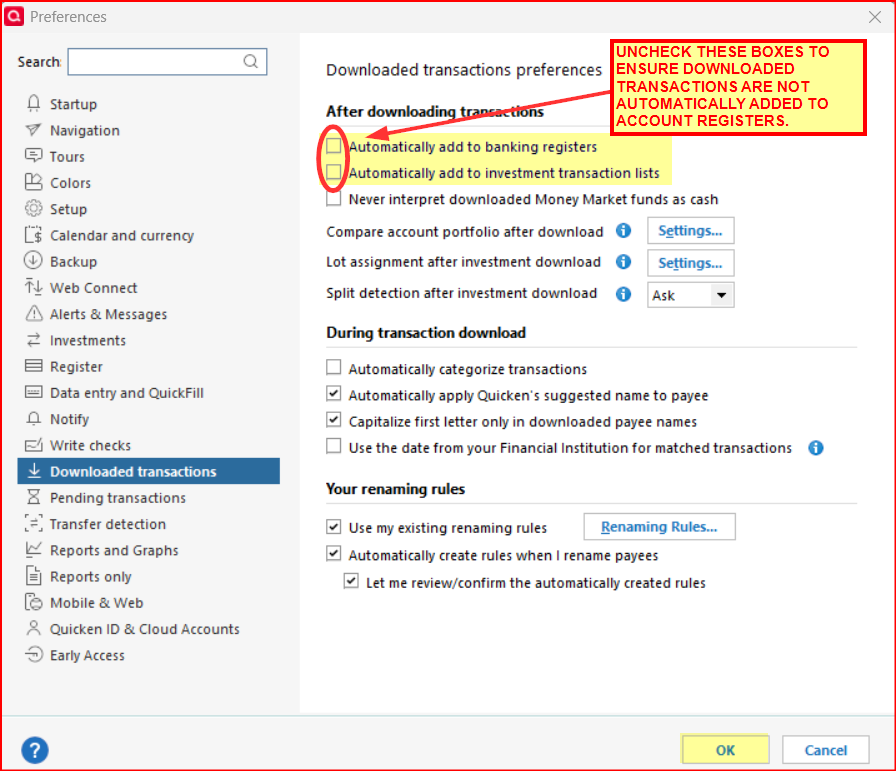The width and height of the screenshot is (896, 771).
Task: Close the Preferences dialog
Action: coord(875,17)
